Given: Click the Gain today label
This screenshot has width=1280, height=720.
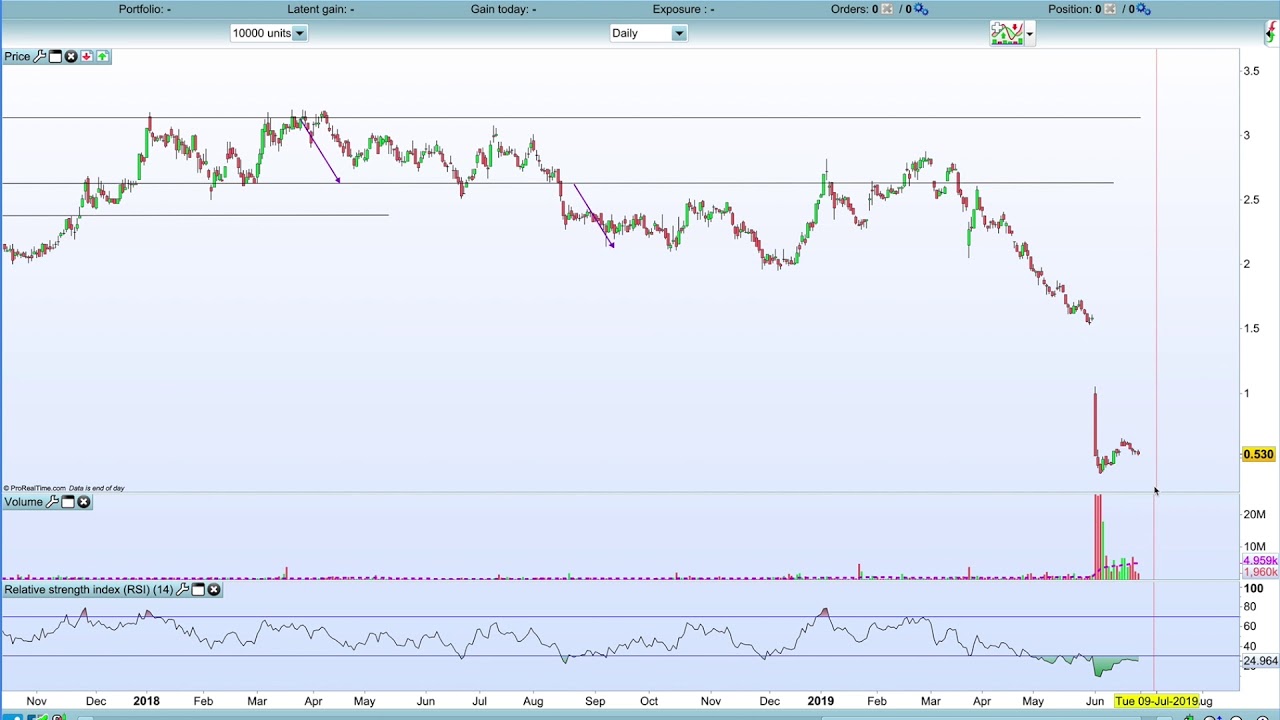Looking at the screenshot, I should pyautogui.click(x=503, y=9).
